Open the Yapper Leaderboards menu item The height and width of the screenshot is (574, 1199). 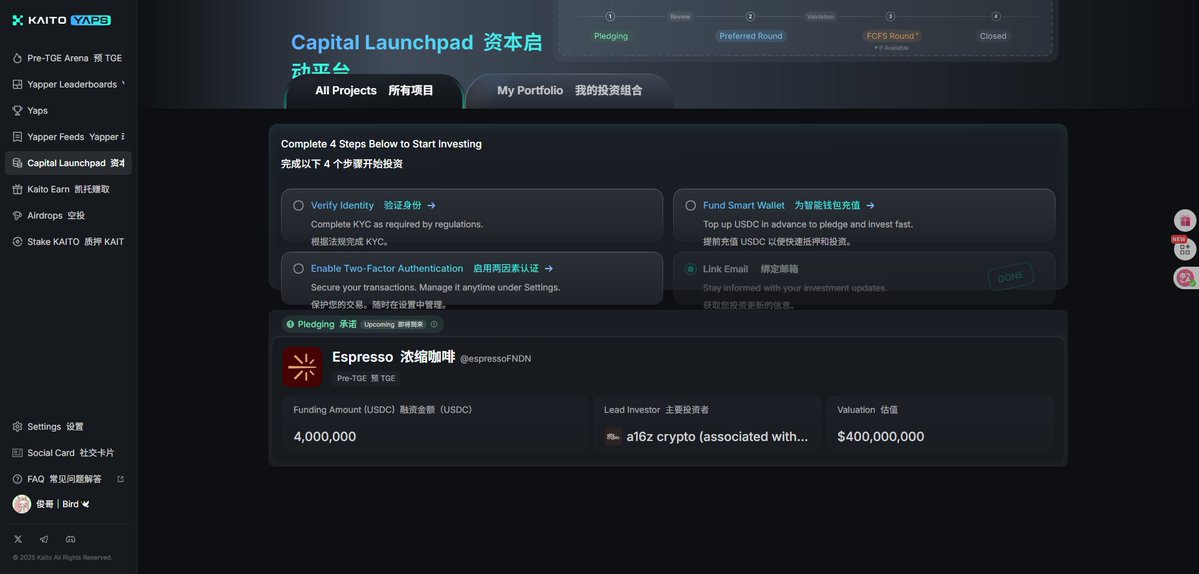[68, 84]
